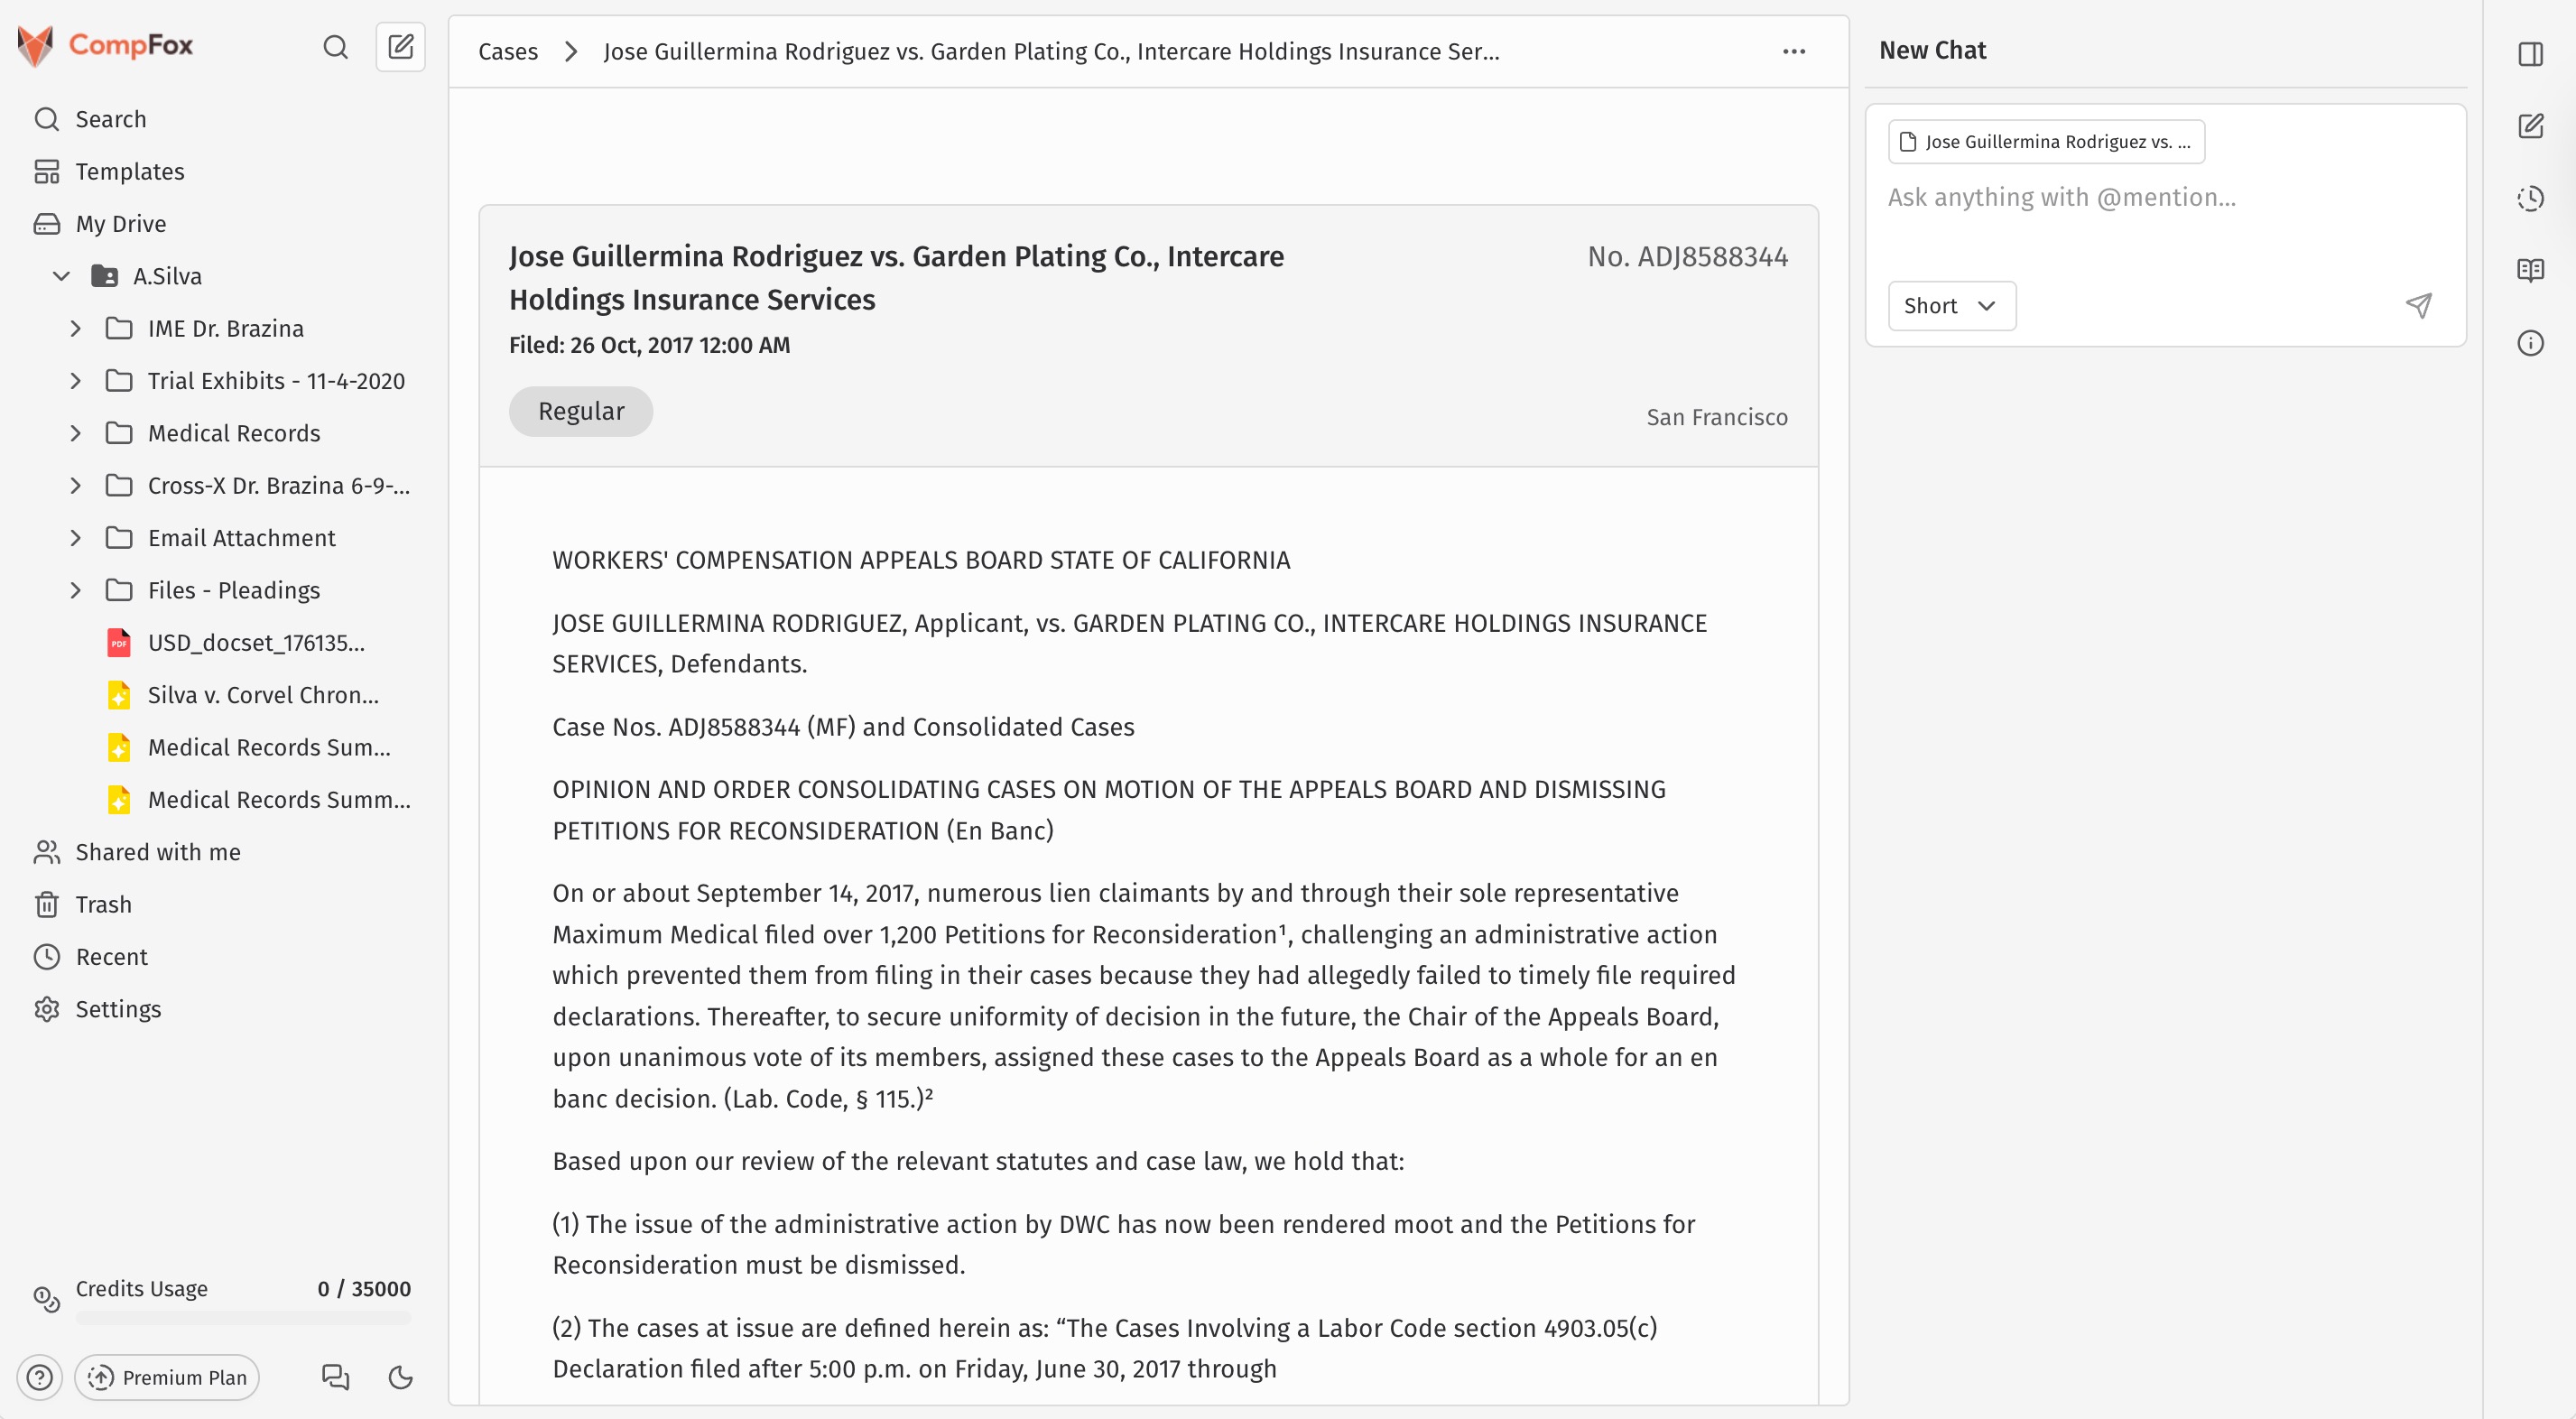
Task: Open the feedback chat bubbles icon
Action: click(x=335, y=1377)
